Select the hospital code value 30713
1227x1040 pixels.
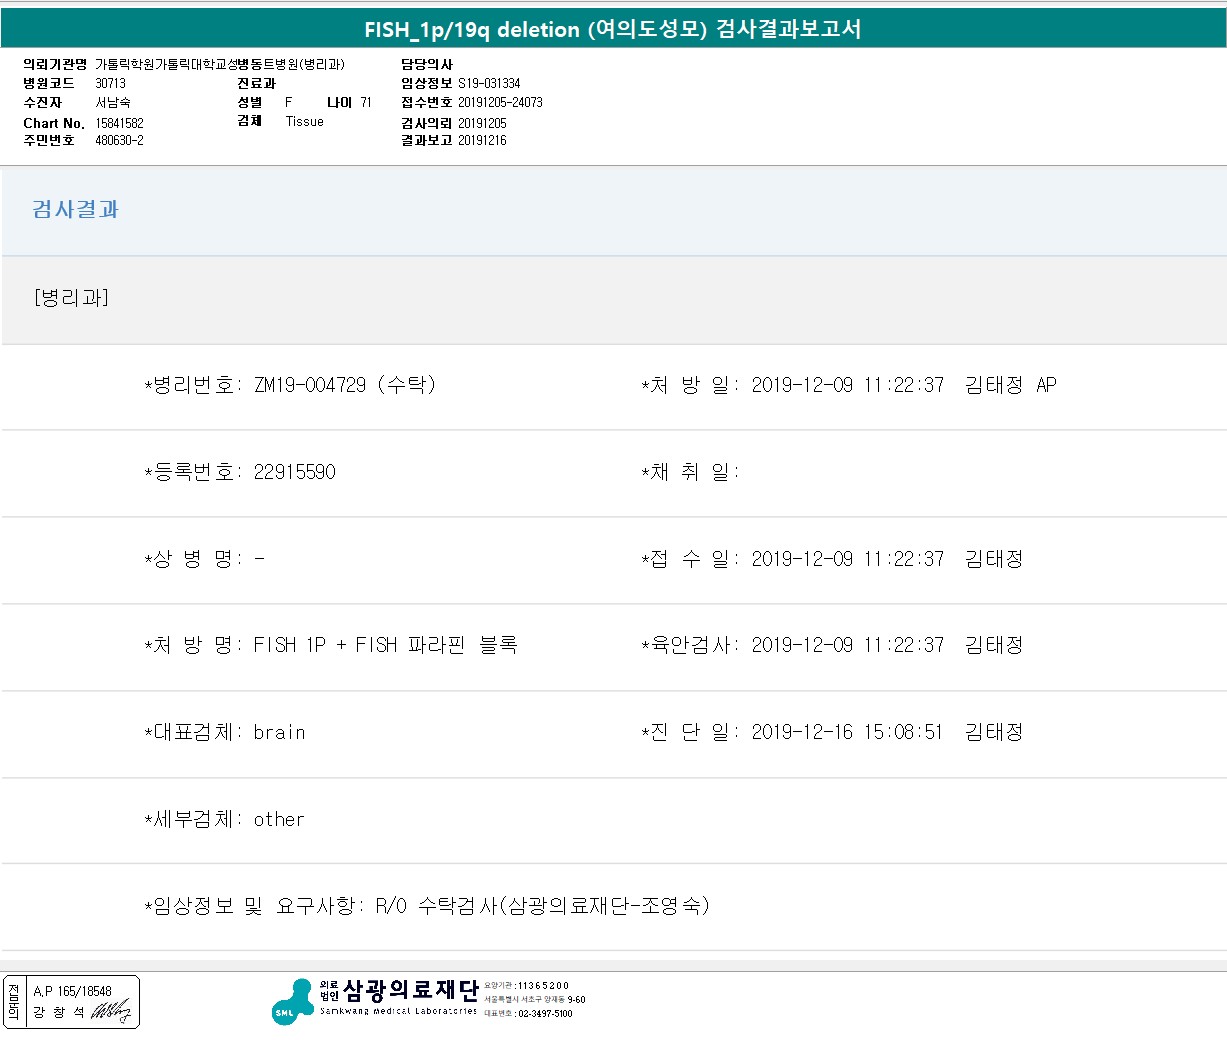point(110,84)
